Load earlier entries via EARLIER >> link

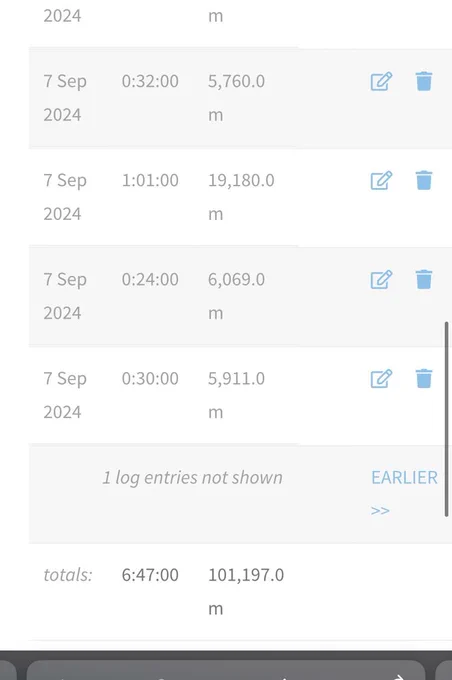[404, 494]
